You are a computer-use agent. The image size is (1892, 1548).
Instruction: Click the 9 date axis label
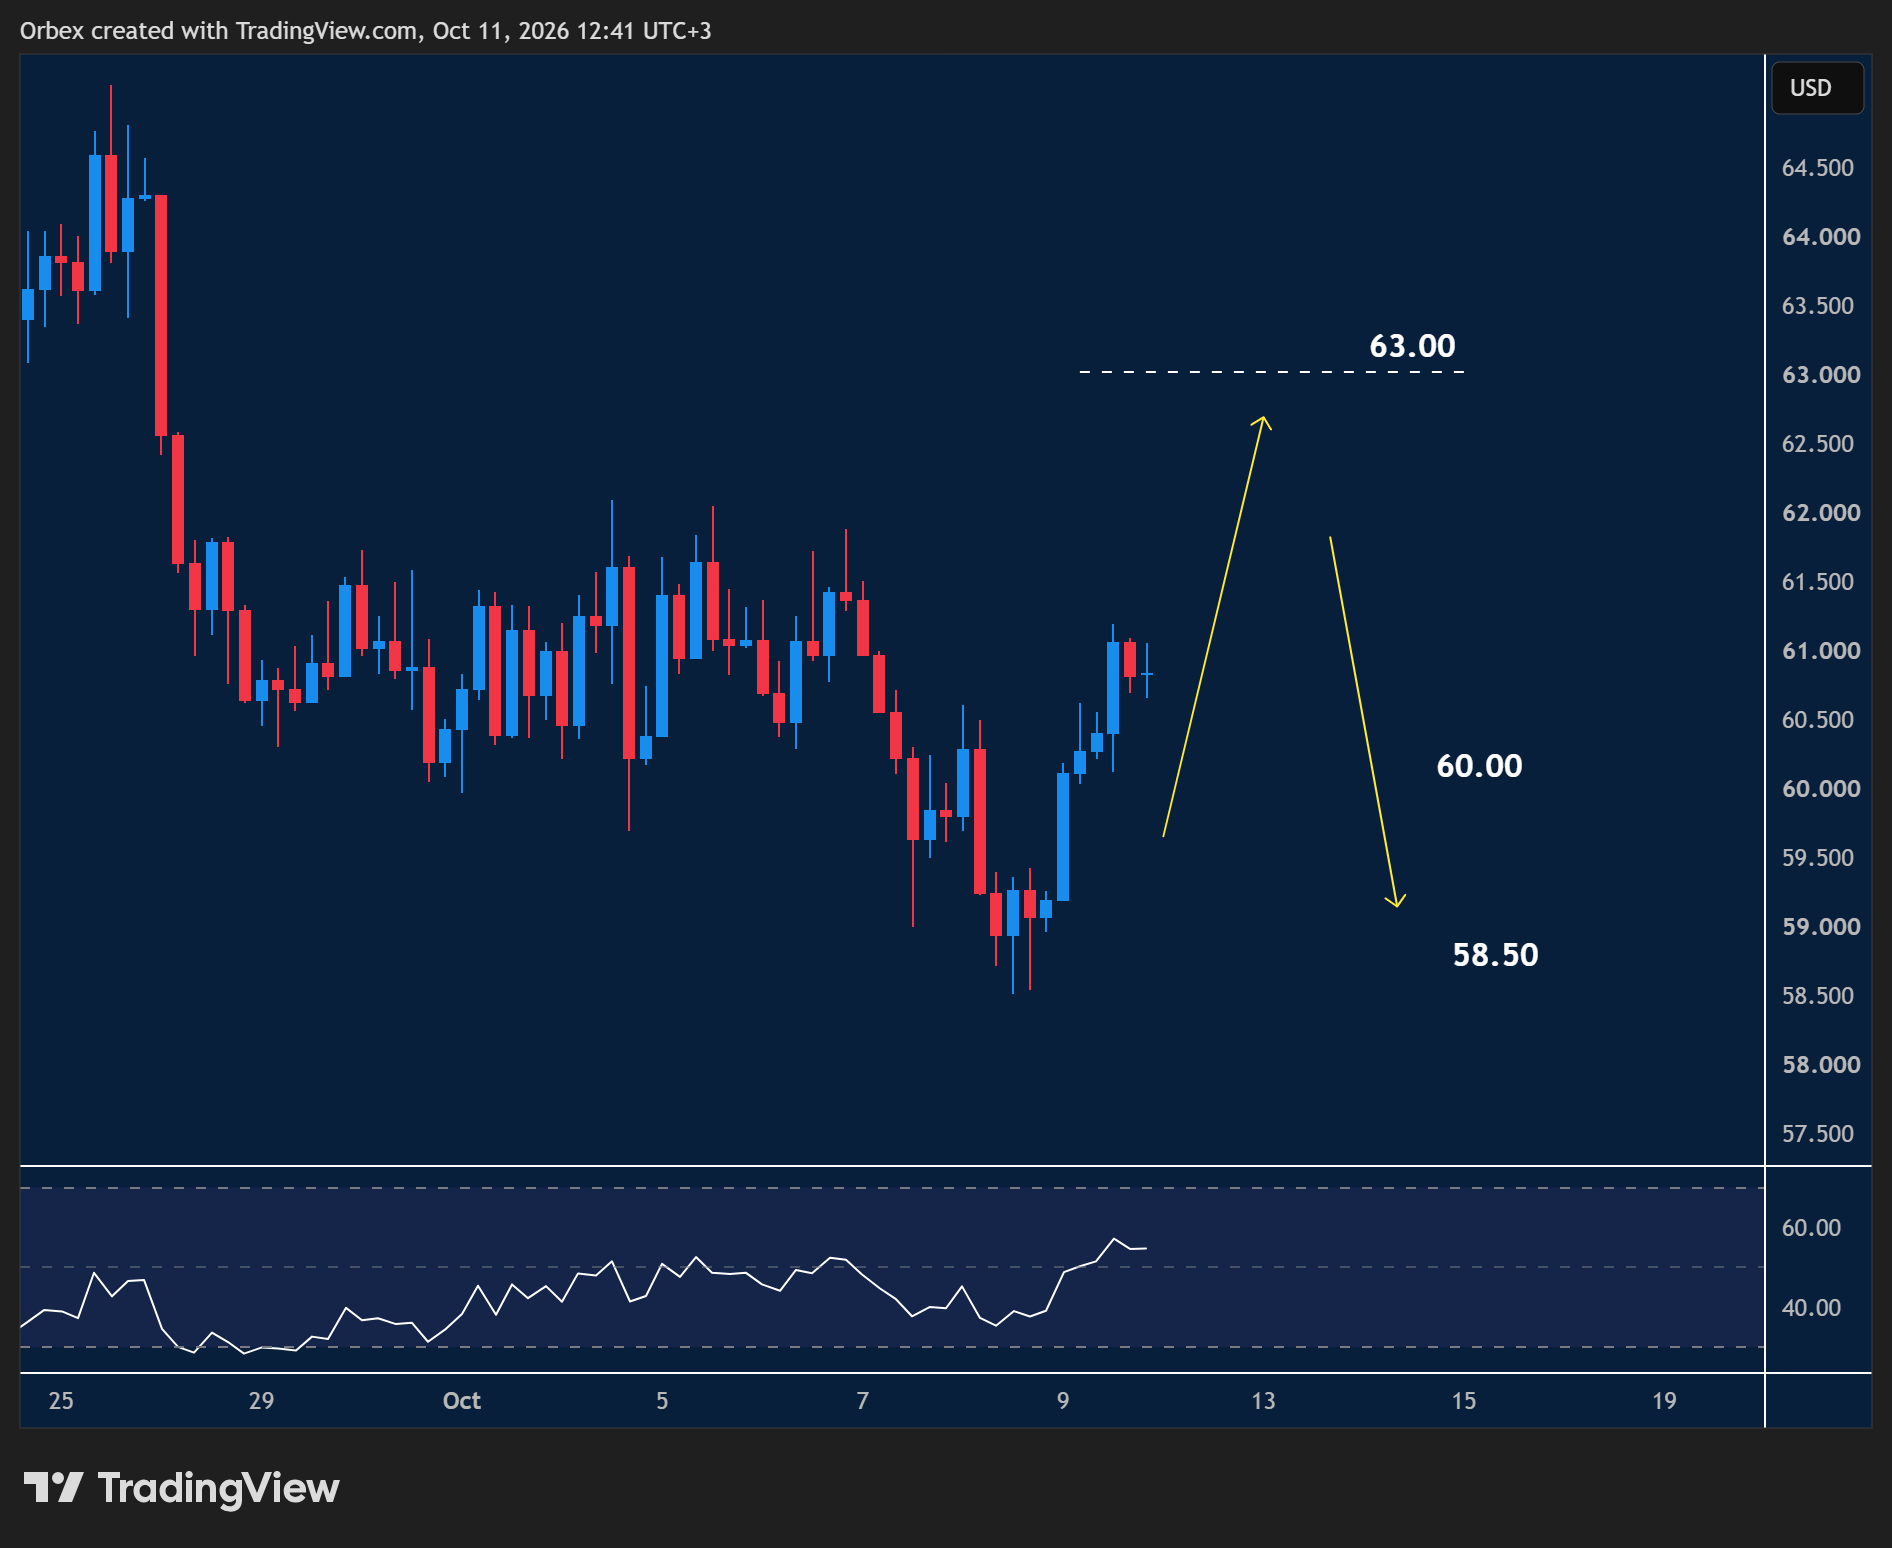click(1063, 1401)
